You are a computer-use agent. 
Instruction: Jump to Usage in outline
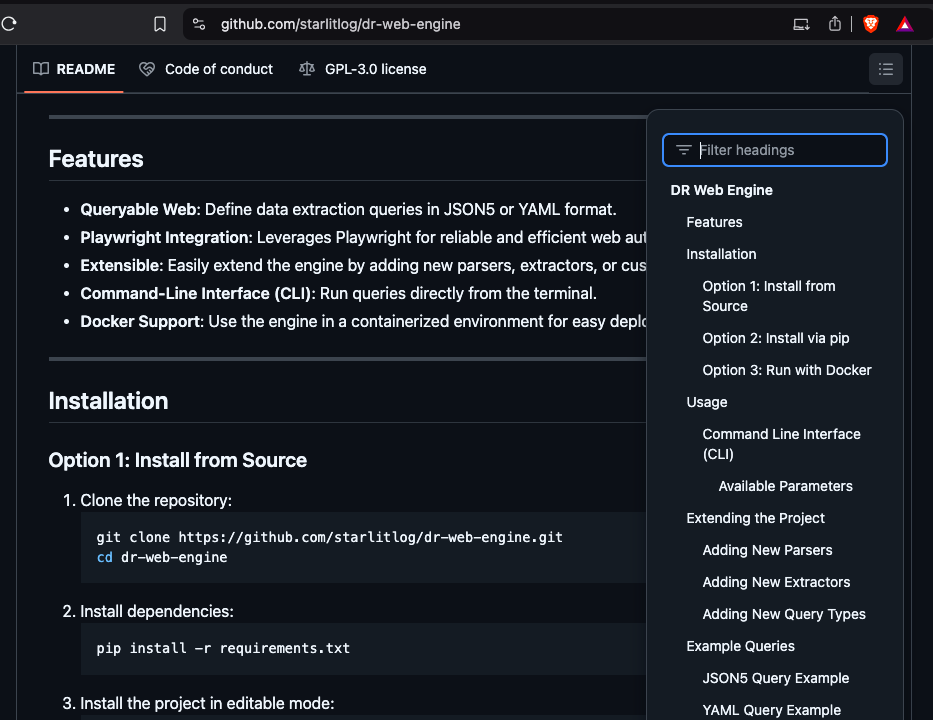(706, 402)
